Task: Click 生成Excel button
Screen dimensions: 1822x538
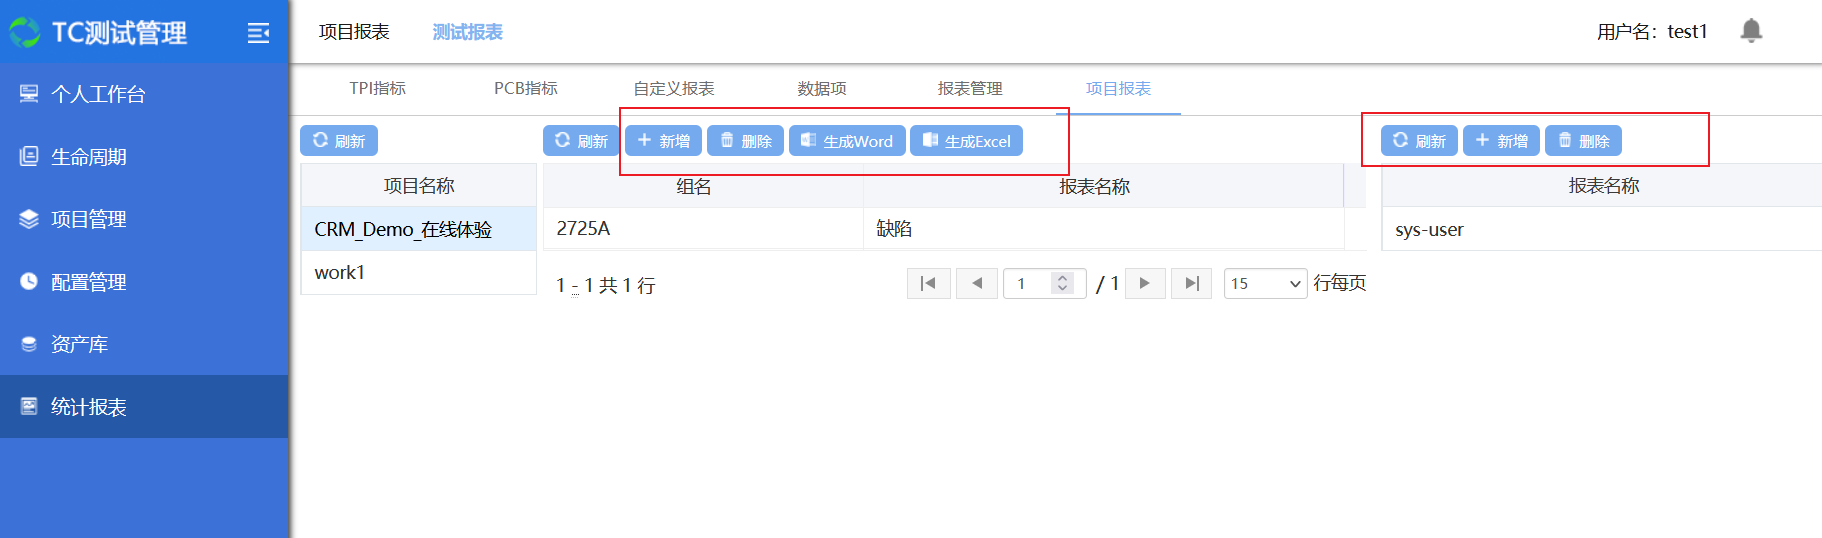Action: coord(966,141)
